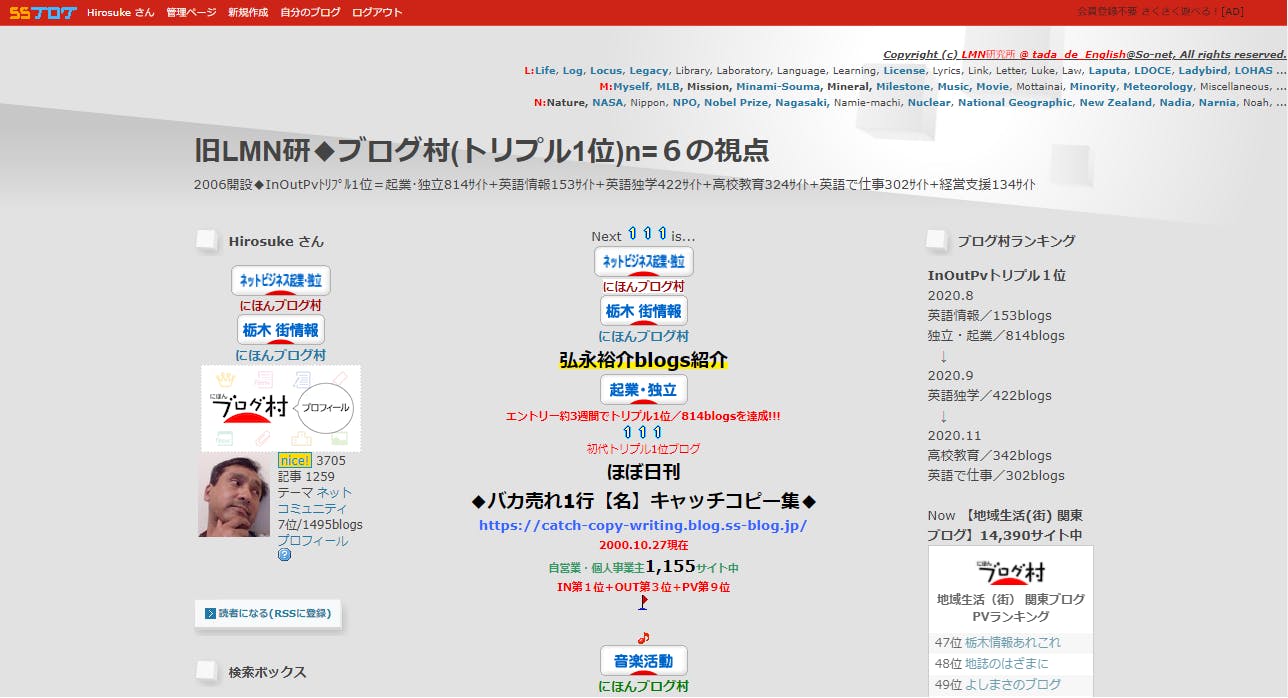This screenshot has height=698, width=1288.
Task: Open the NASA tag link
Action: point(607,103)
